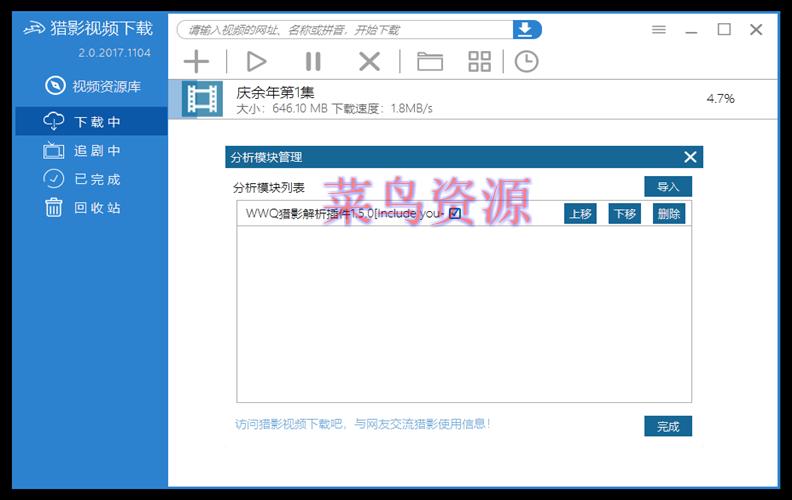Click 下移 to move the plugin down
Screen dimensions: 792x500
624,214
